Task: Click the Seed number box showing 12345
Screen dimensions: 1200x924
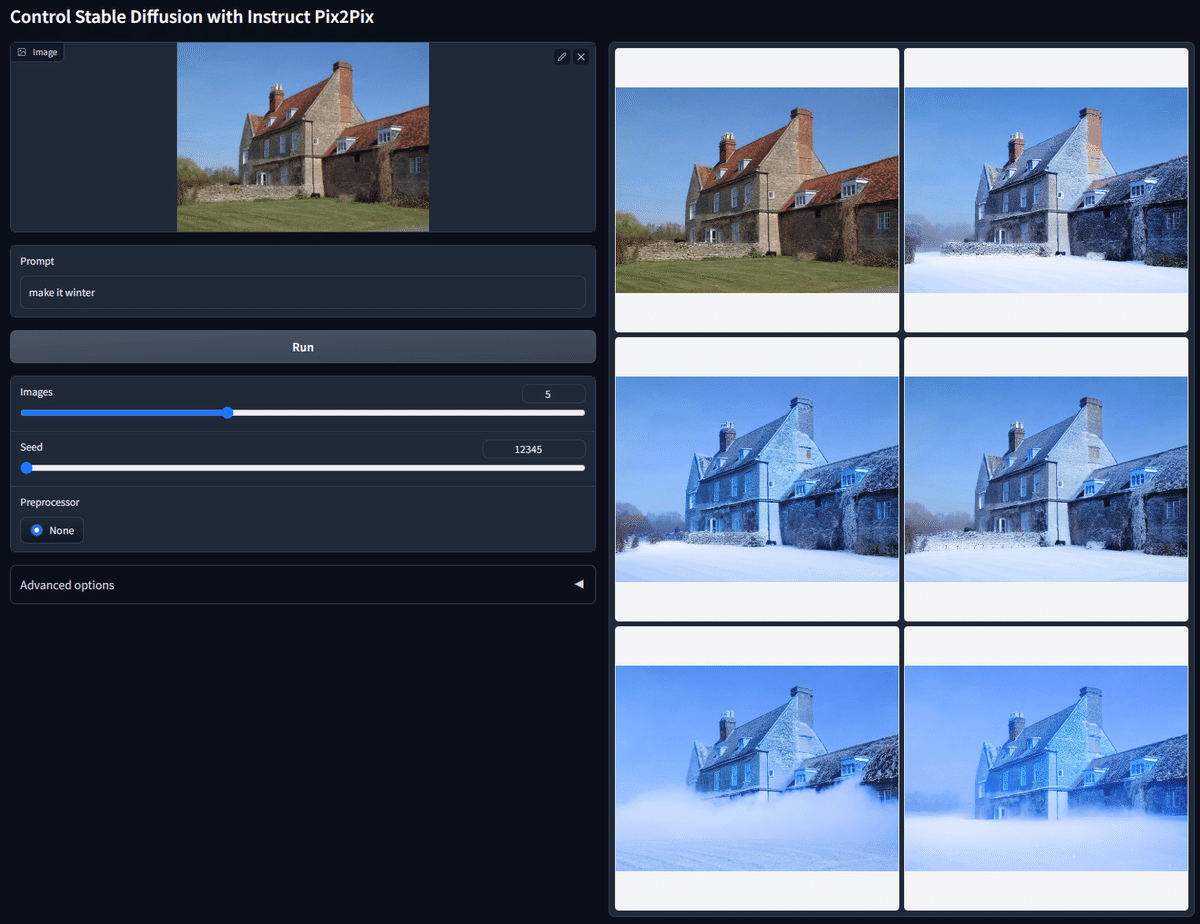Action: pyautogui.click(x=534, y=449)
